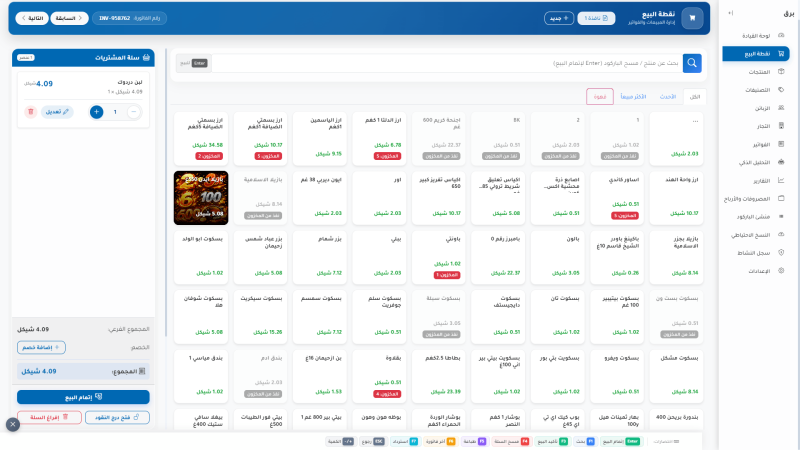Viewport: 800px width, 450px height.
Task: Add بسكوت مشكل product card
Action: pyautogui.click(x=676, y=377)
